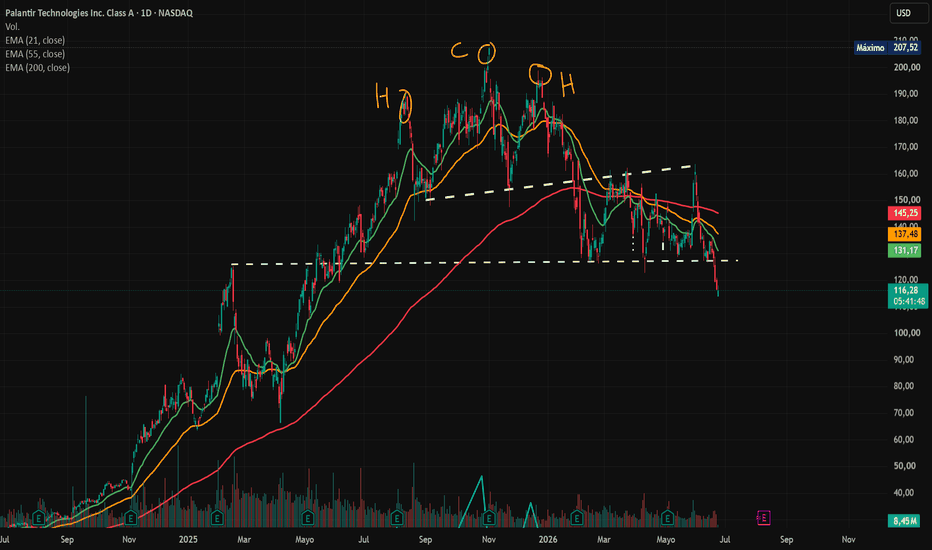Click the volume value tag 8,45M
Viewport: 932px width, 550px height.
pos(904,521)
